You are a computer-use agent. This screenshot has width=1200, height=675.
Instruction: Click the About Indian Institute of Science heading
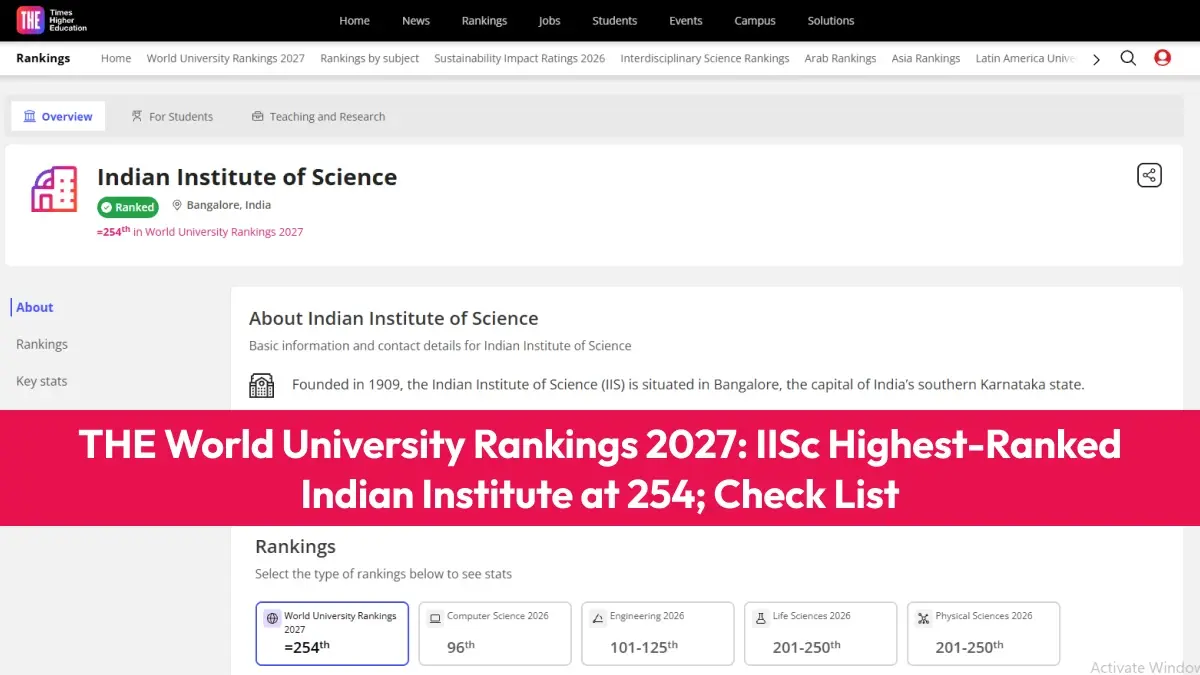394,318
